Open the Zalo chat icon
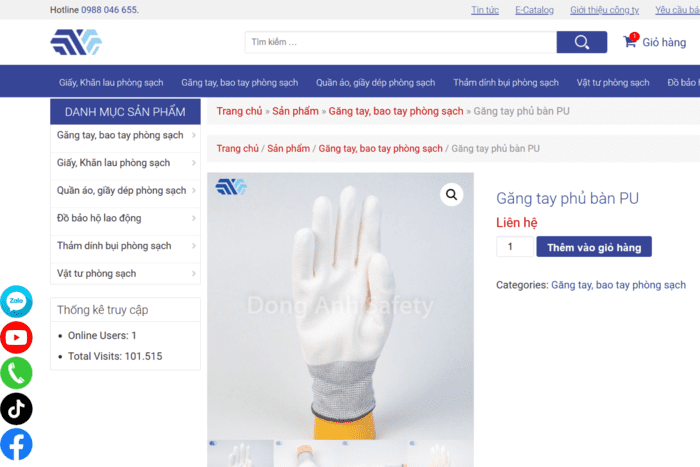The height and width of the screenshot is (467, 700). (x=17, y=301)
